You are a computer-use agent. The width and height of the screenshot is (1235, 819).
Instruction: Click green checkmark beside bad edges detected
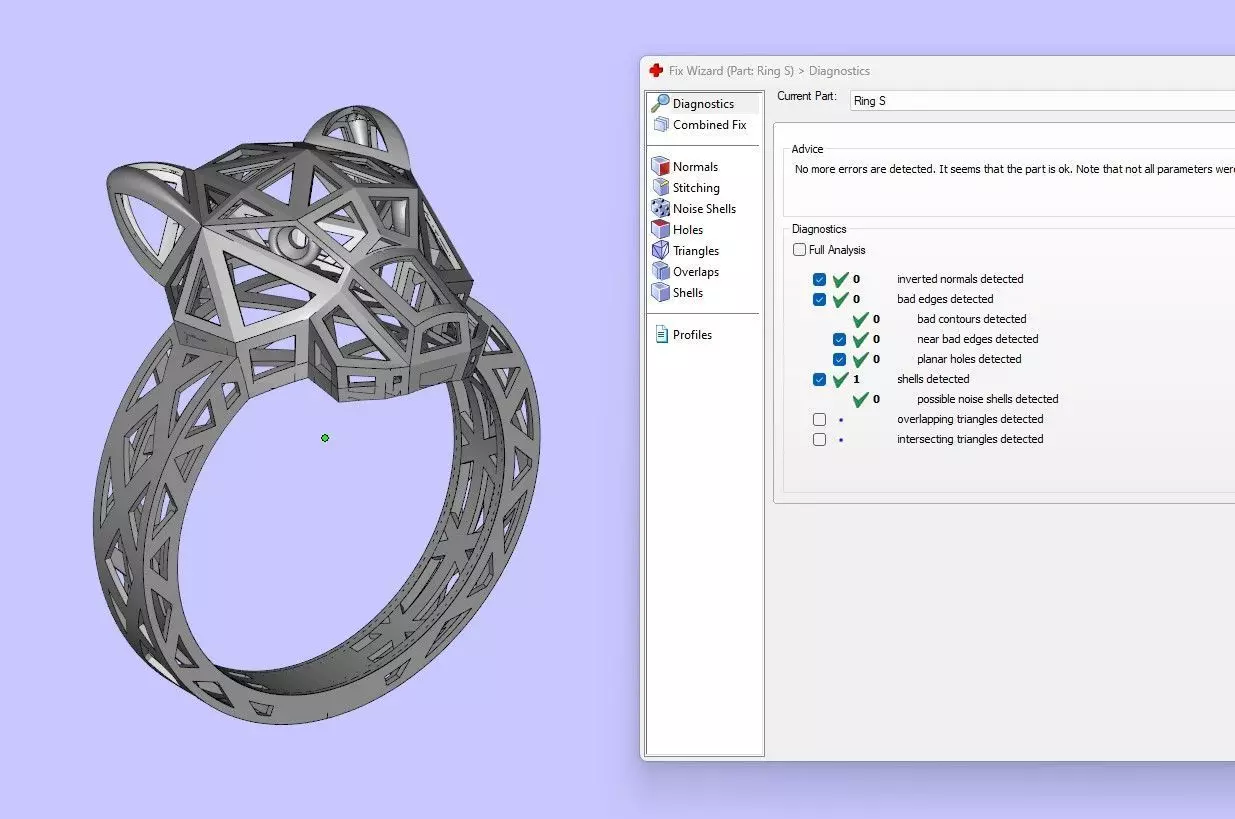tap(840, 299)
